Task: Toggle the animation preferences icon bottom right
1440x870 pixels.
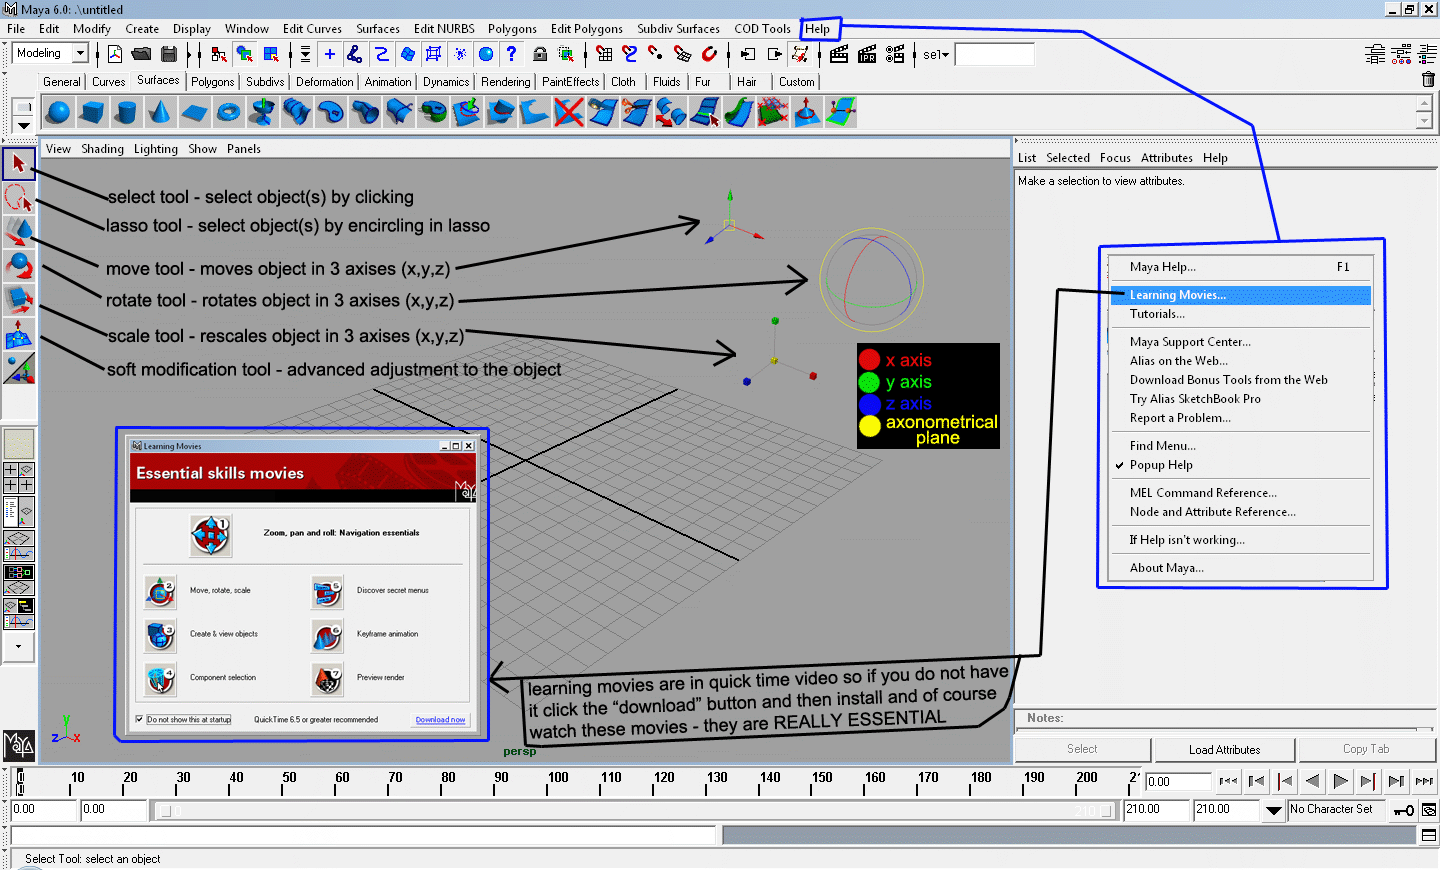Action: [x=1429, y=810]
